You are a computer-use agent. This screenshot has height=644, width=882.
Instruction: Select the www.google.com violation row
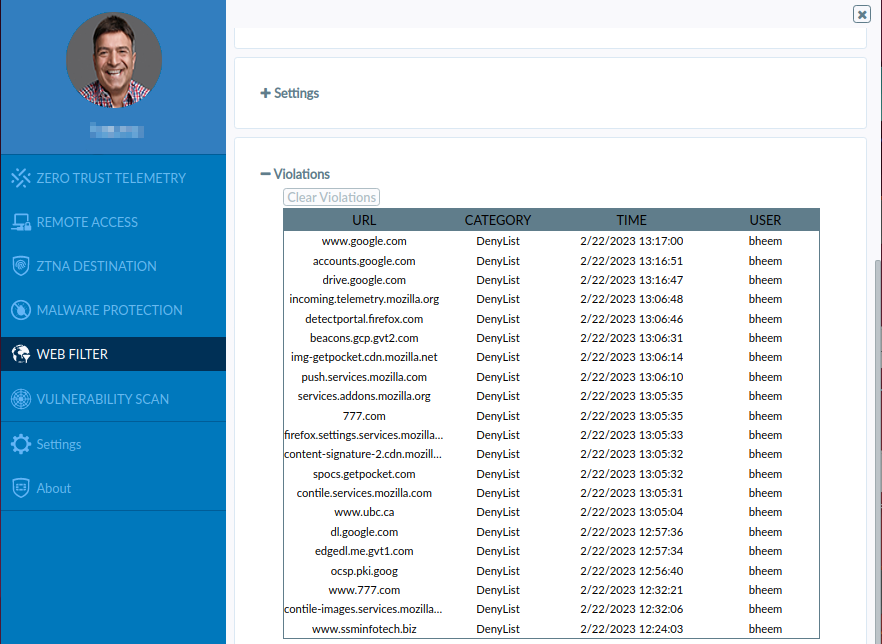(x=364, y=241)
